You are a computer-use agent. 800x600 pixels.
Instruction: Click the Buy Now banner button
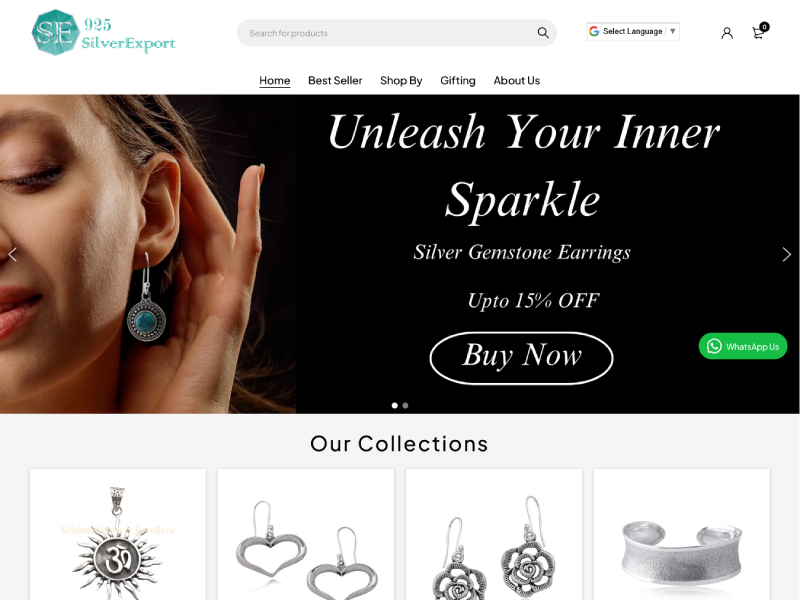[521, 358]
